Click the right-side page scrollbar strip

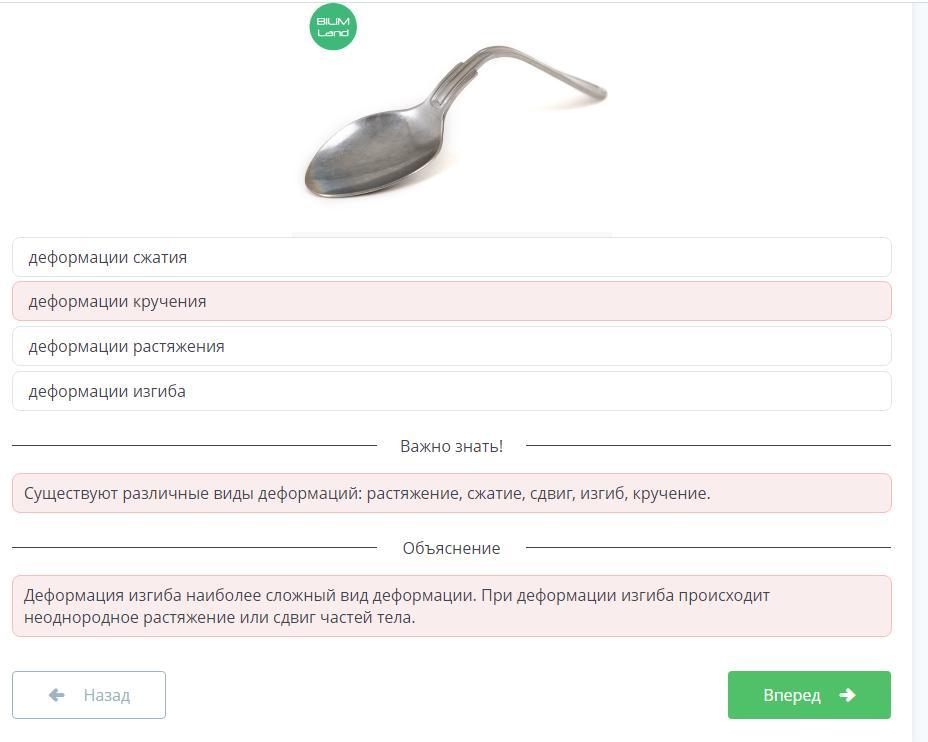[x=920, y=370]
